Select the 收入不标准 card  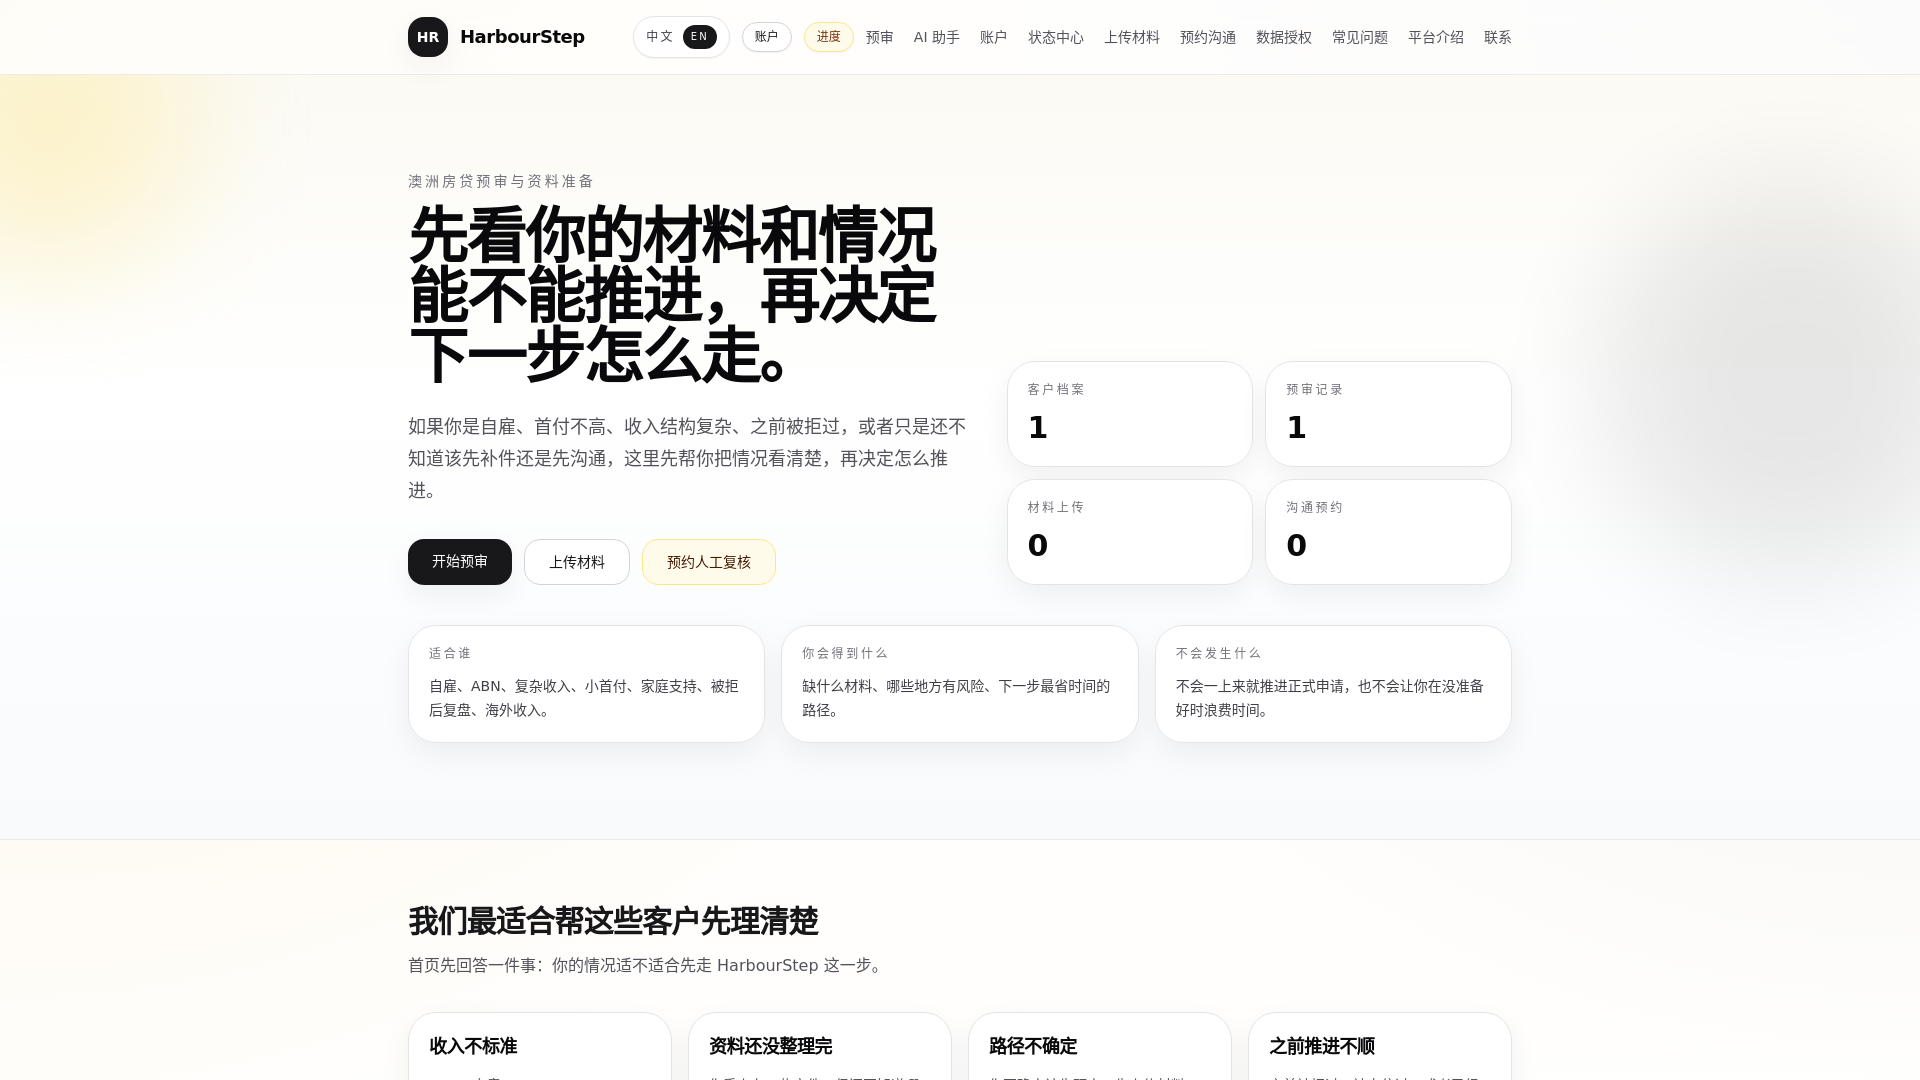pyautogui.click(x=540, y=1046)
